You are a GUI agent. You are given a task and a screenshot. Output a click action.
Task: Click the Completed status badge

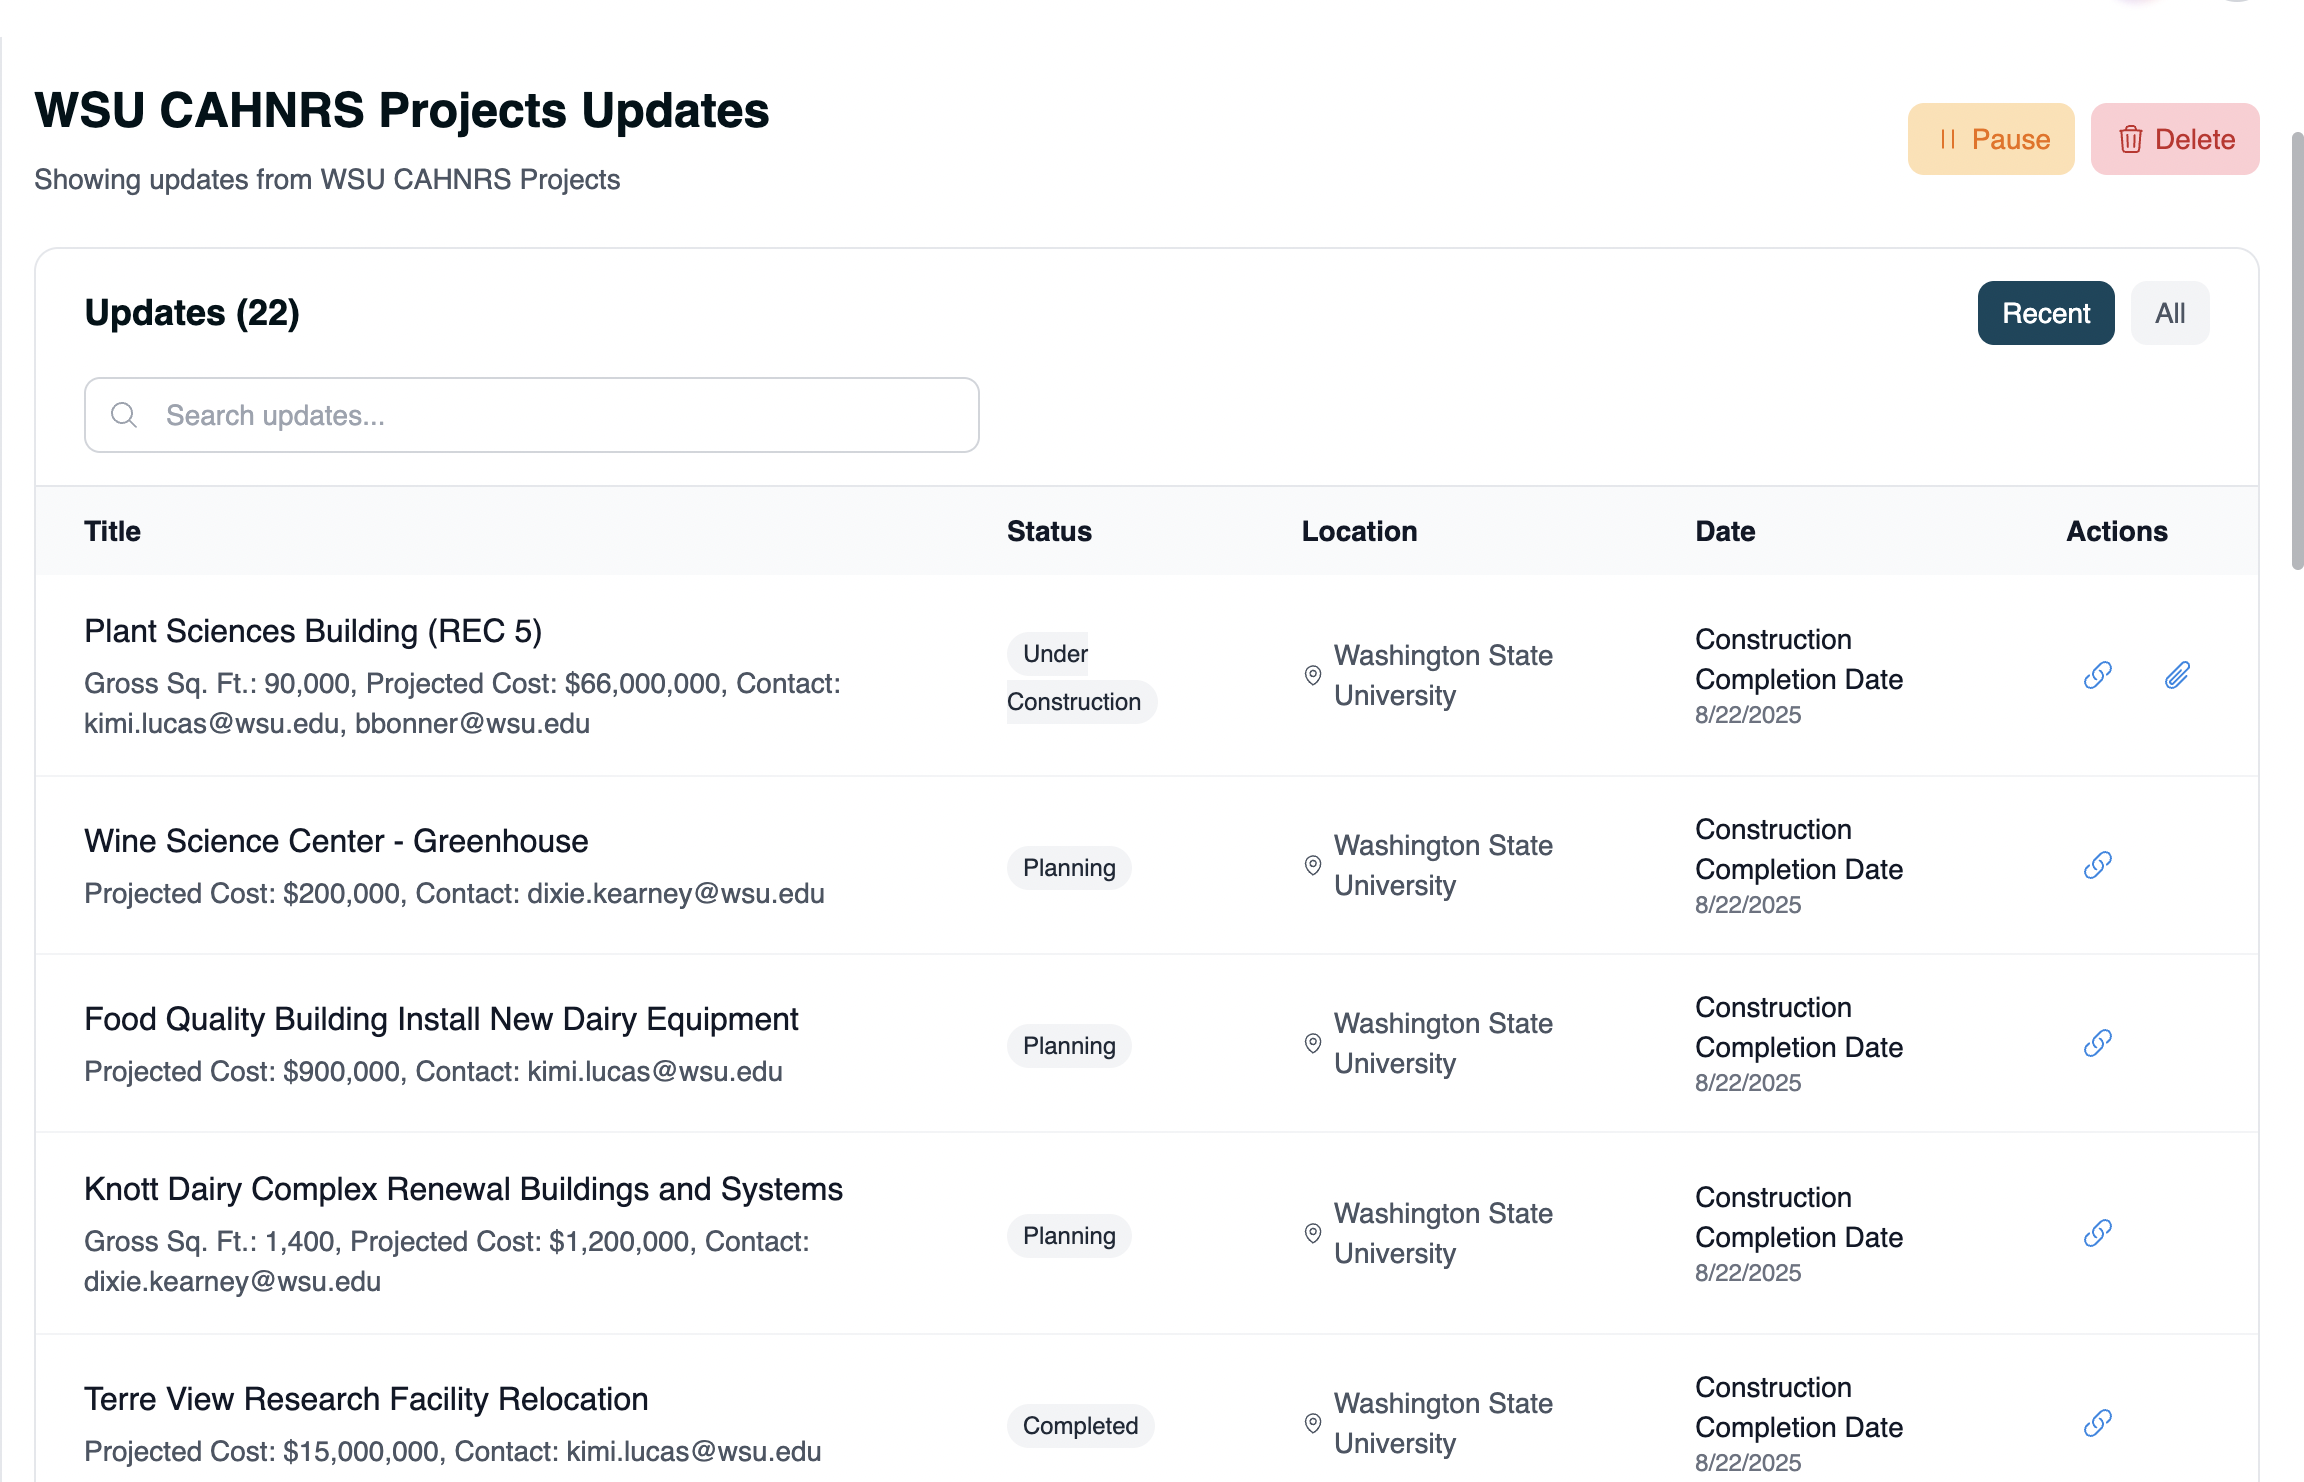[x=1080, y=1426]
